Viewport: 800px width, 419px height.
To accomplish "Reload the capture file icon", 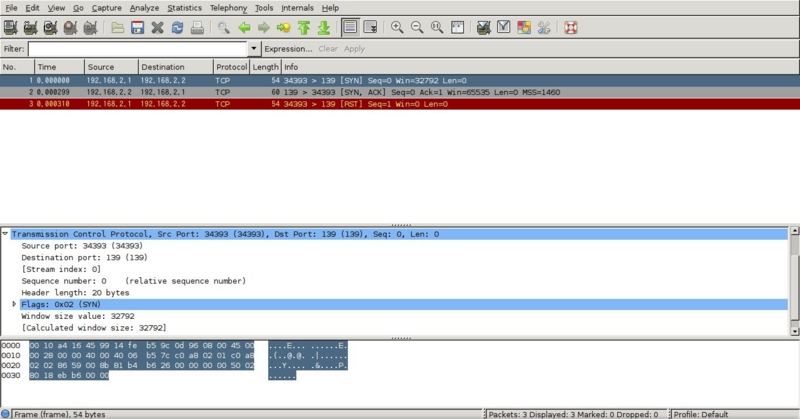I will click(x=177, y=28).
